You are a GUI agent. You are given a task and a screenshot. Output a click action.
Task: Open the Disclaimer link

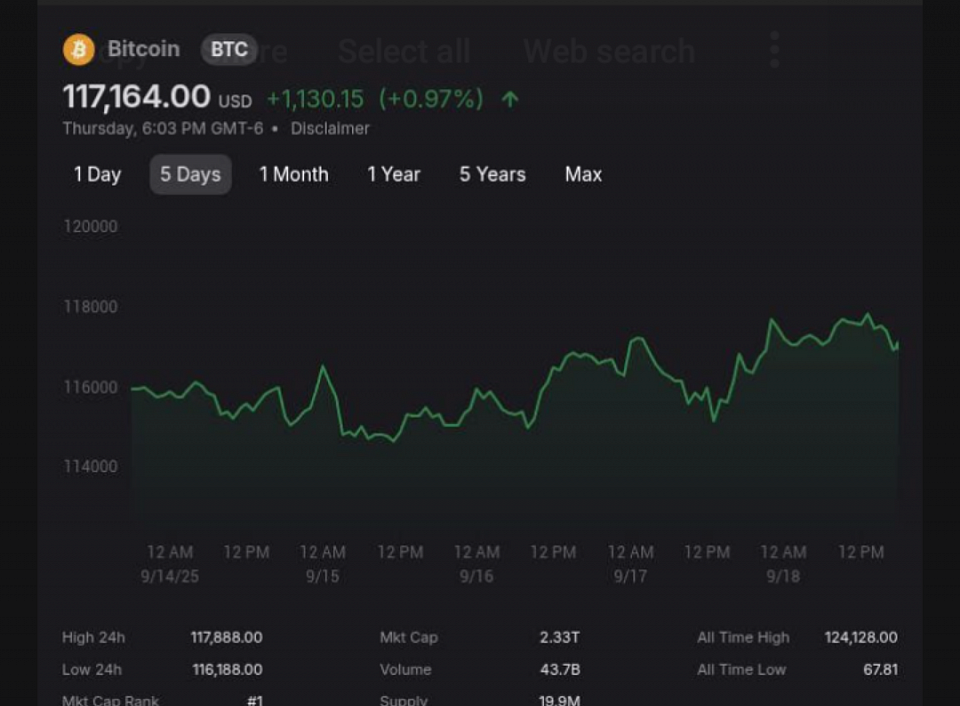pyautogui.click(x=330, y=129)
